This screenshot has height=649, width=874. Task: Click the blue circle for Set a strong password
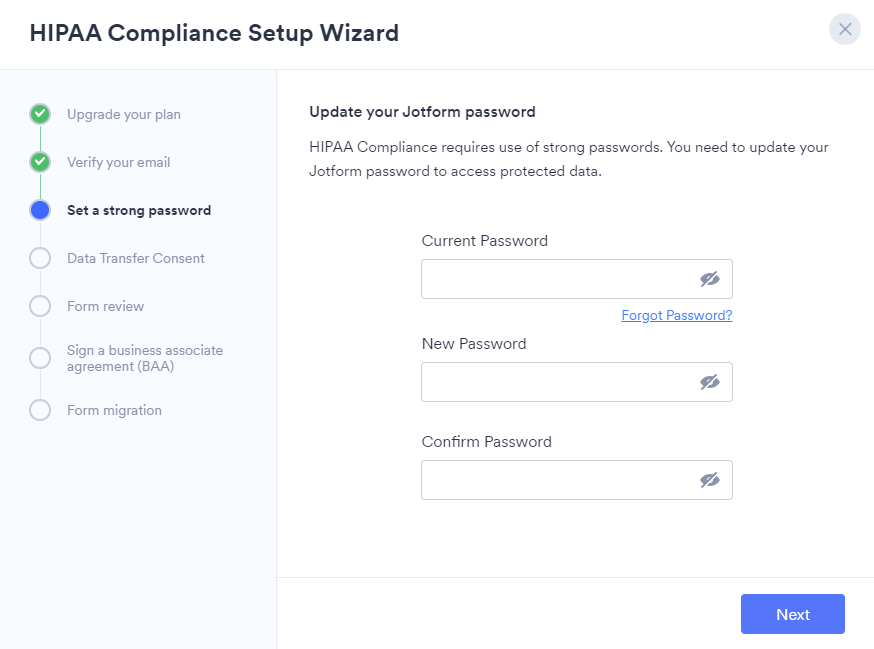40,210
